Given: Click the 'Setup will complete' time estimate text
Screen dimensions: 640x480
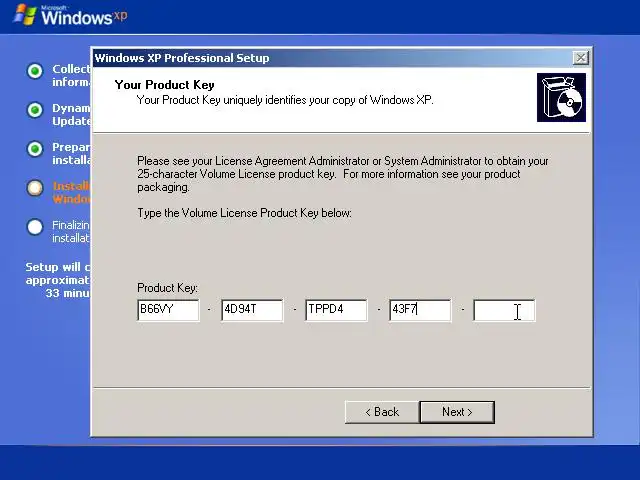Looking at the screenshot, I should pyautogui.click(x=58, y=280).
